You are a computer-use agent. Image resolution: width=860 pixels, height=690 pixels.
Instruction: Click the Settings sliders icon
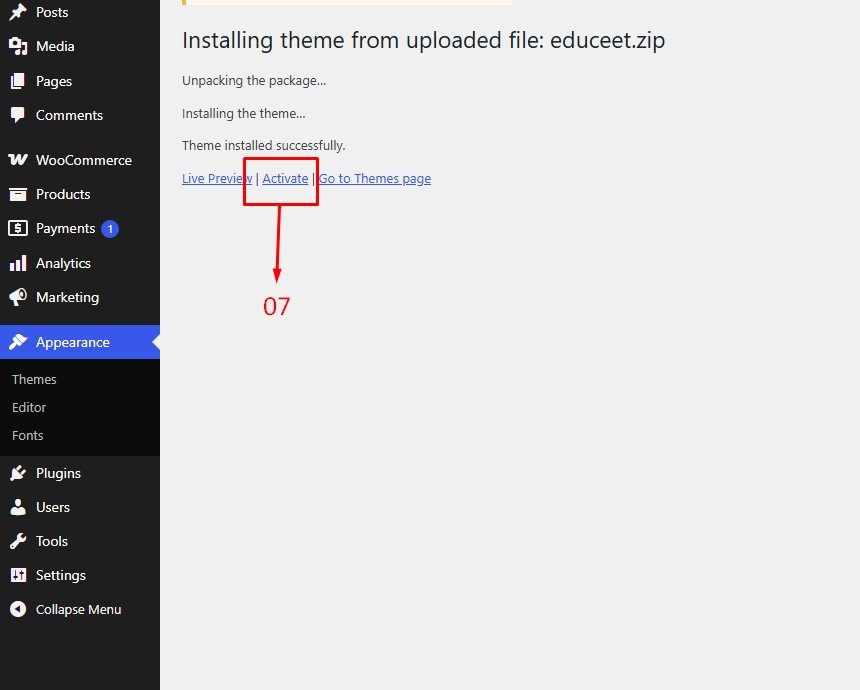[18, 575]
